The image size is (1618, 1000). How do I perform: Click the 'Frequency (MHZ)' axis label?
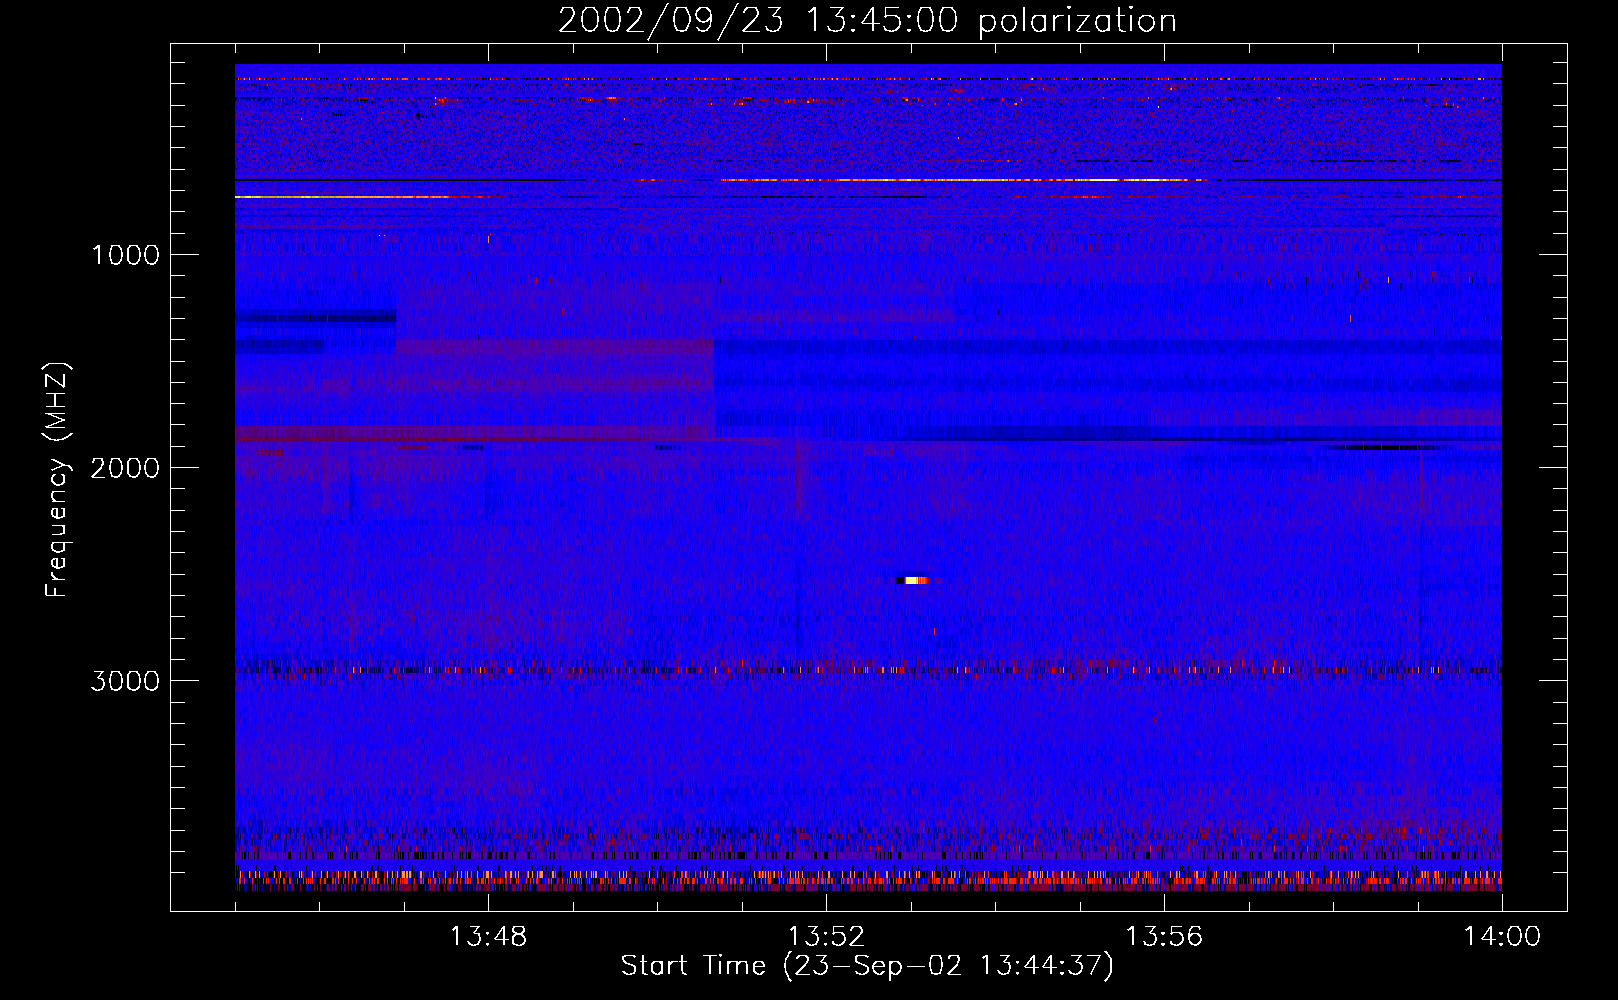point(58,480)
